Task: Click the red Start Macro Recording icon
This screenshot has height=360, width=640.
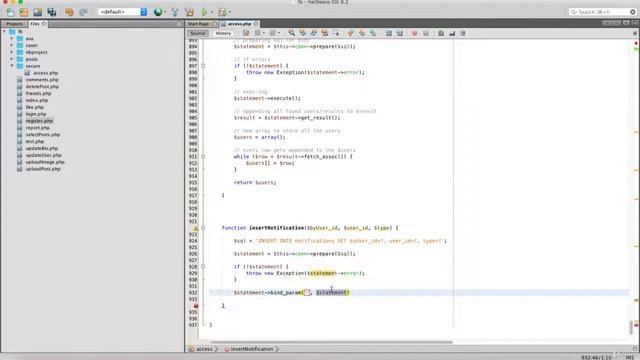Action: pyautogui.click(x=414, y=33)
